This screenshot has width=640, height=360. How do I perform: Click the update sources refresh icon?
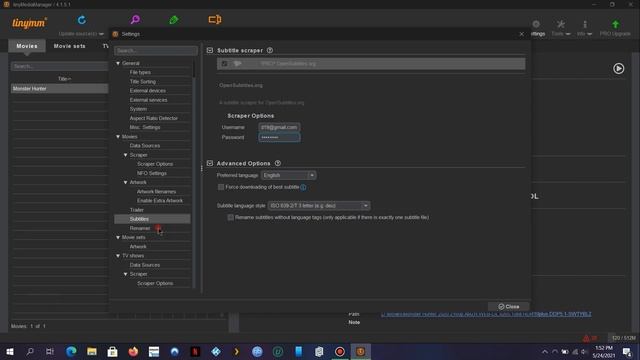tap(82, 20)
